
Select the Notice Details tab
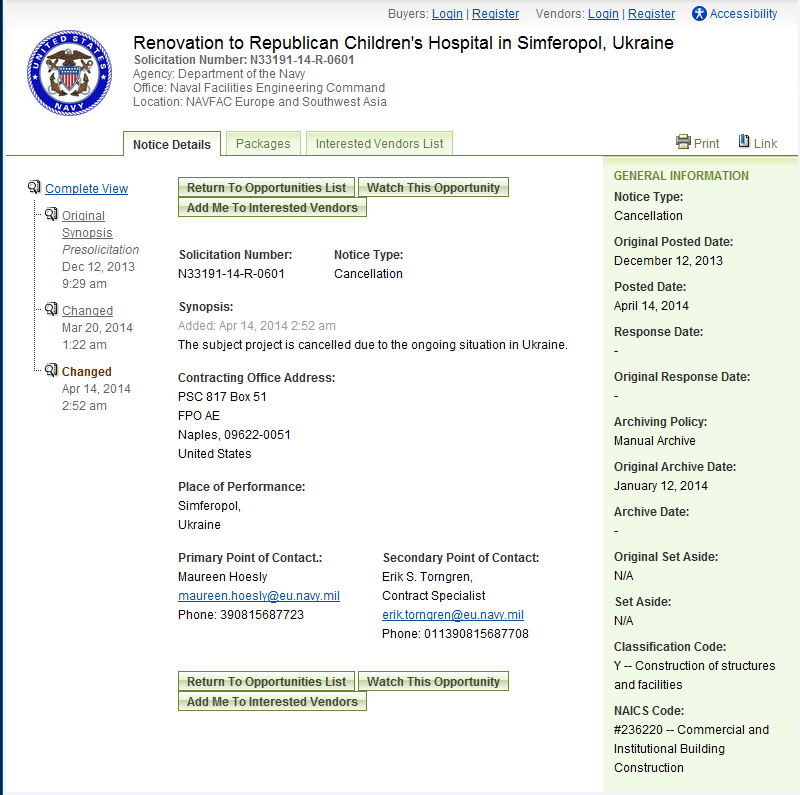point(172,144)
